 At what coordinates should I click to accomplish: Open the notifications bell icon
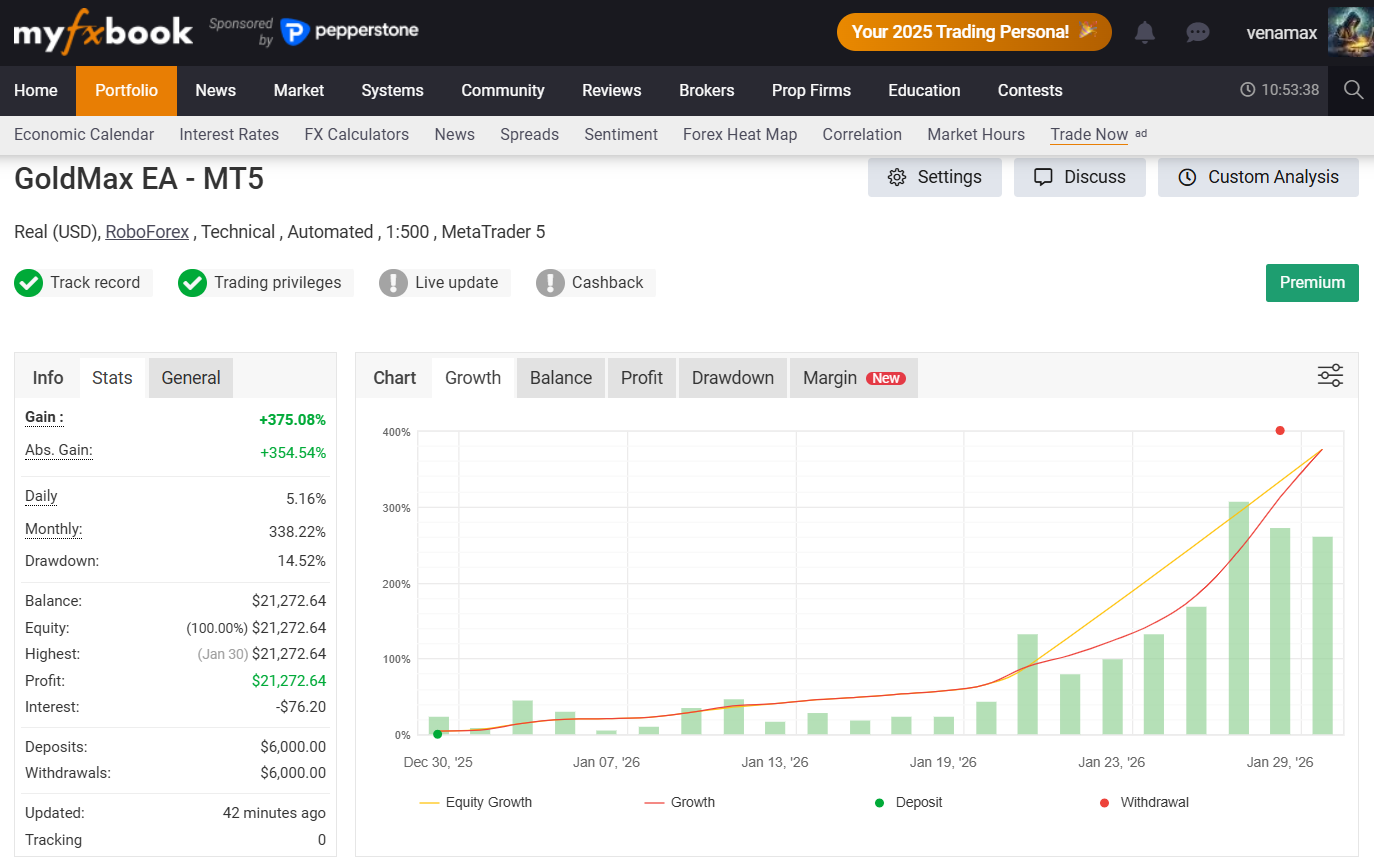(x=1145, y=32)
